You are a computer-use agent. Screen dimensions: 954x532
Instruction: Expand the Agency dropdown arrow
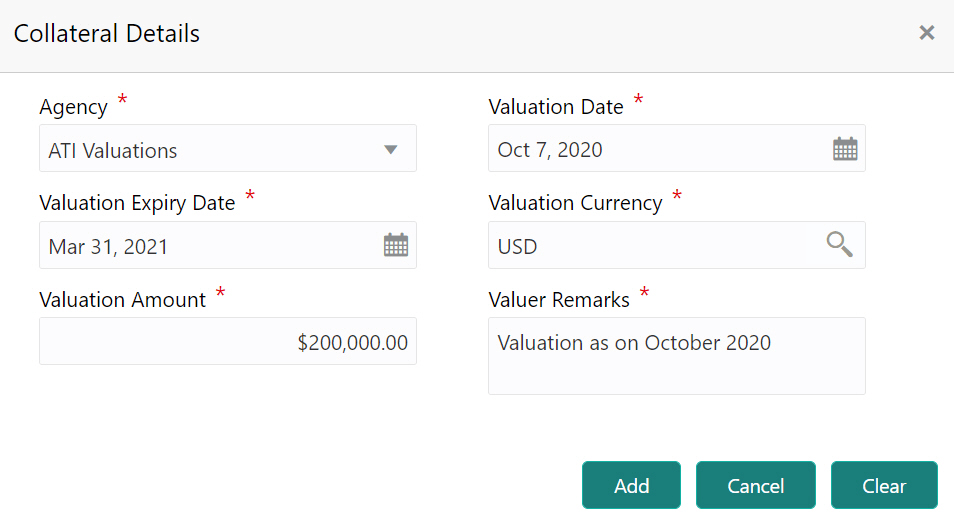coord(391,149)
